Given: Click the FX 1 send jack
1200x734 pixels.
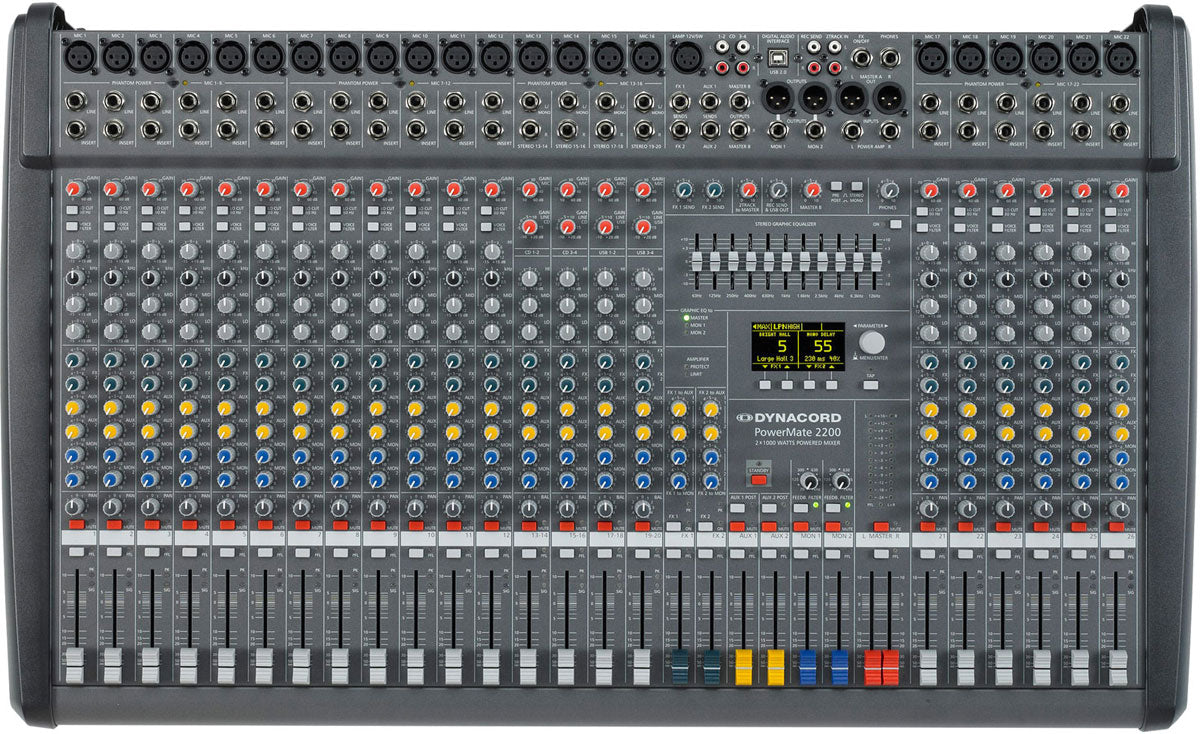Looking at the screenshot, I should [680, 101].
